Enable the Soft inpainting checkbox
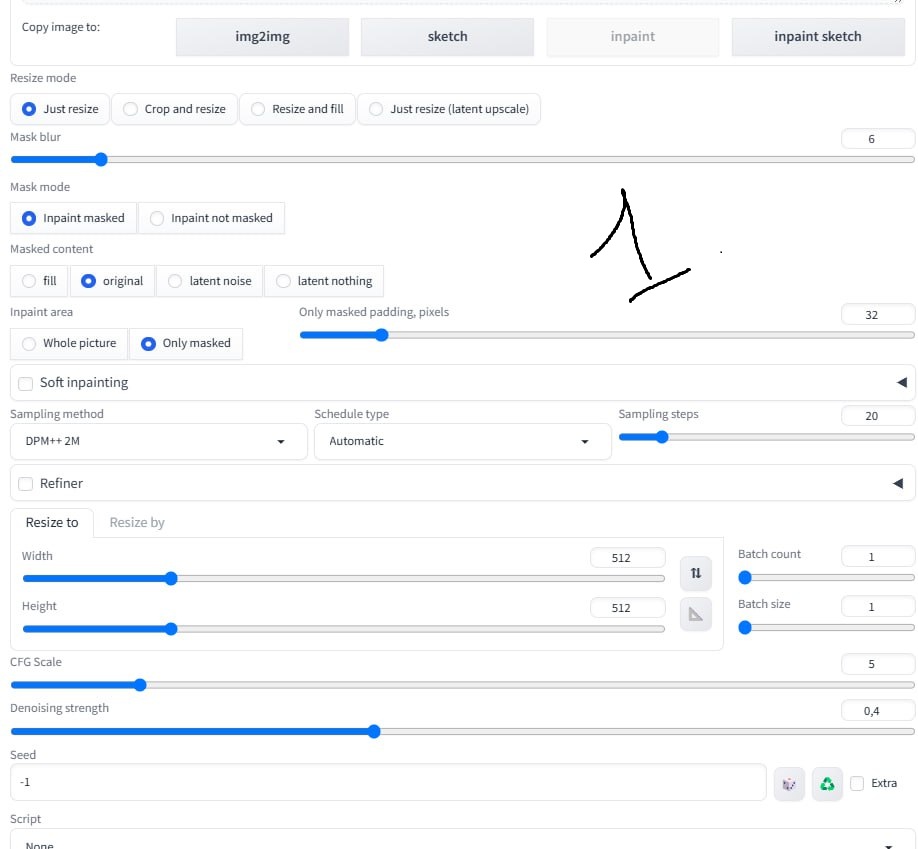Viewport: 918px width, 849px height. [26, 383]
